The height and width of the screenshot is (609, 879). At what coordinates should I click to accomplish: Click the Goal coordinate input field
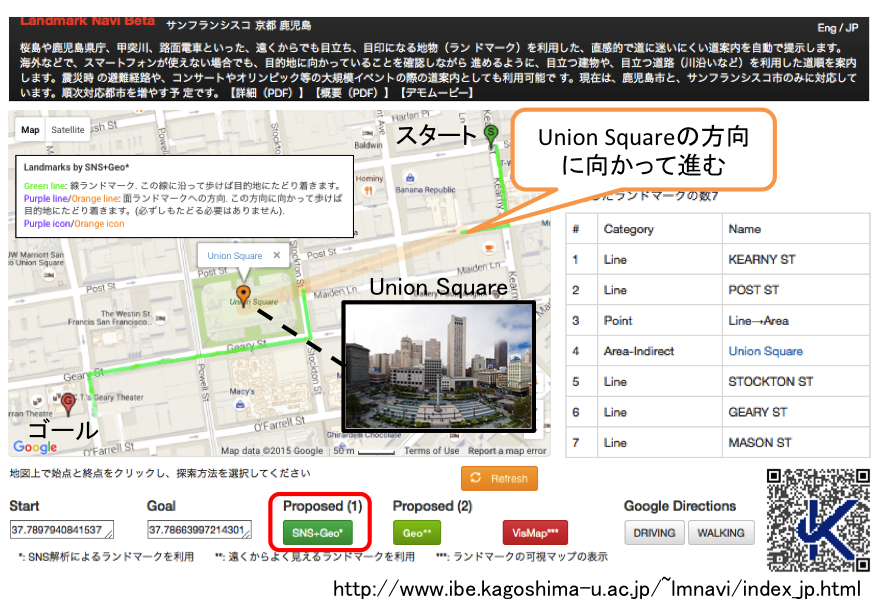click(199, 530)
